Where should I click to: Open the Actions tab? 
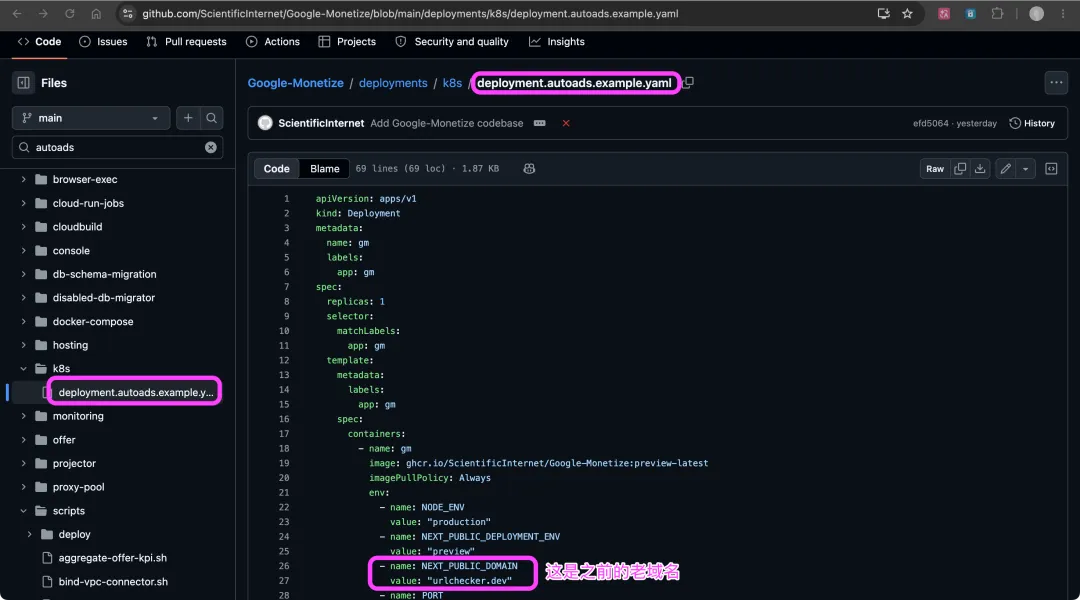[x=273, y=42]
